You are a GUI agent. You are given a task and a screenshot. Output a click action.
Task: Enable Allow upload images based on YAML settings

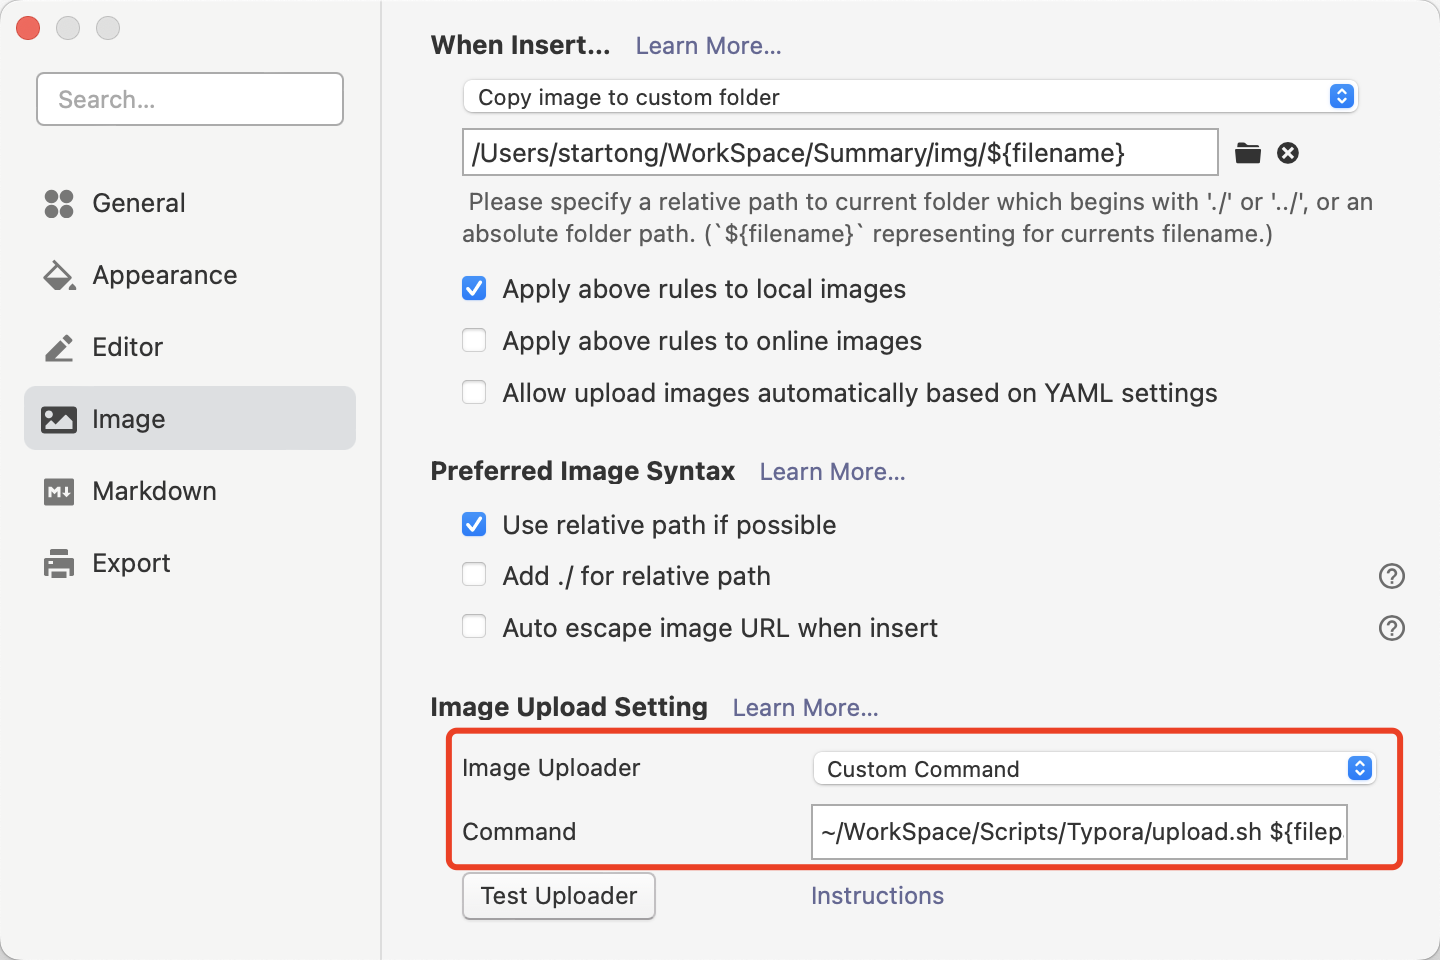pyautogui.click(x=474, y=393)
